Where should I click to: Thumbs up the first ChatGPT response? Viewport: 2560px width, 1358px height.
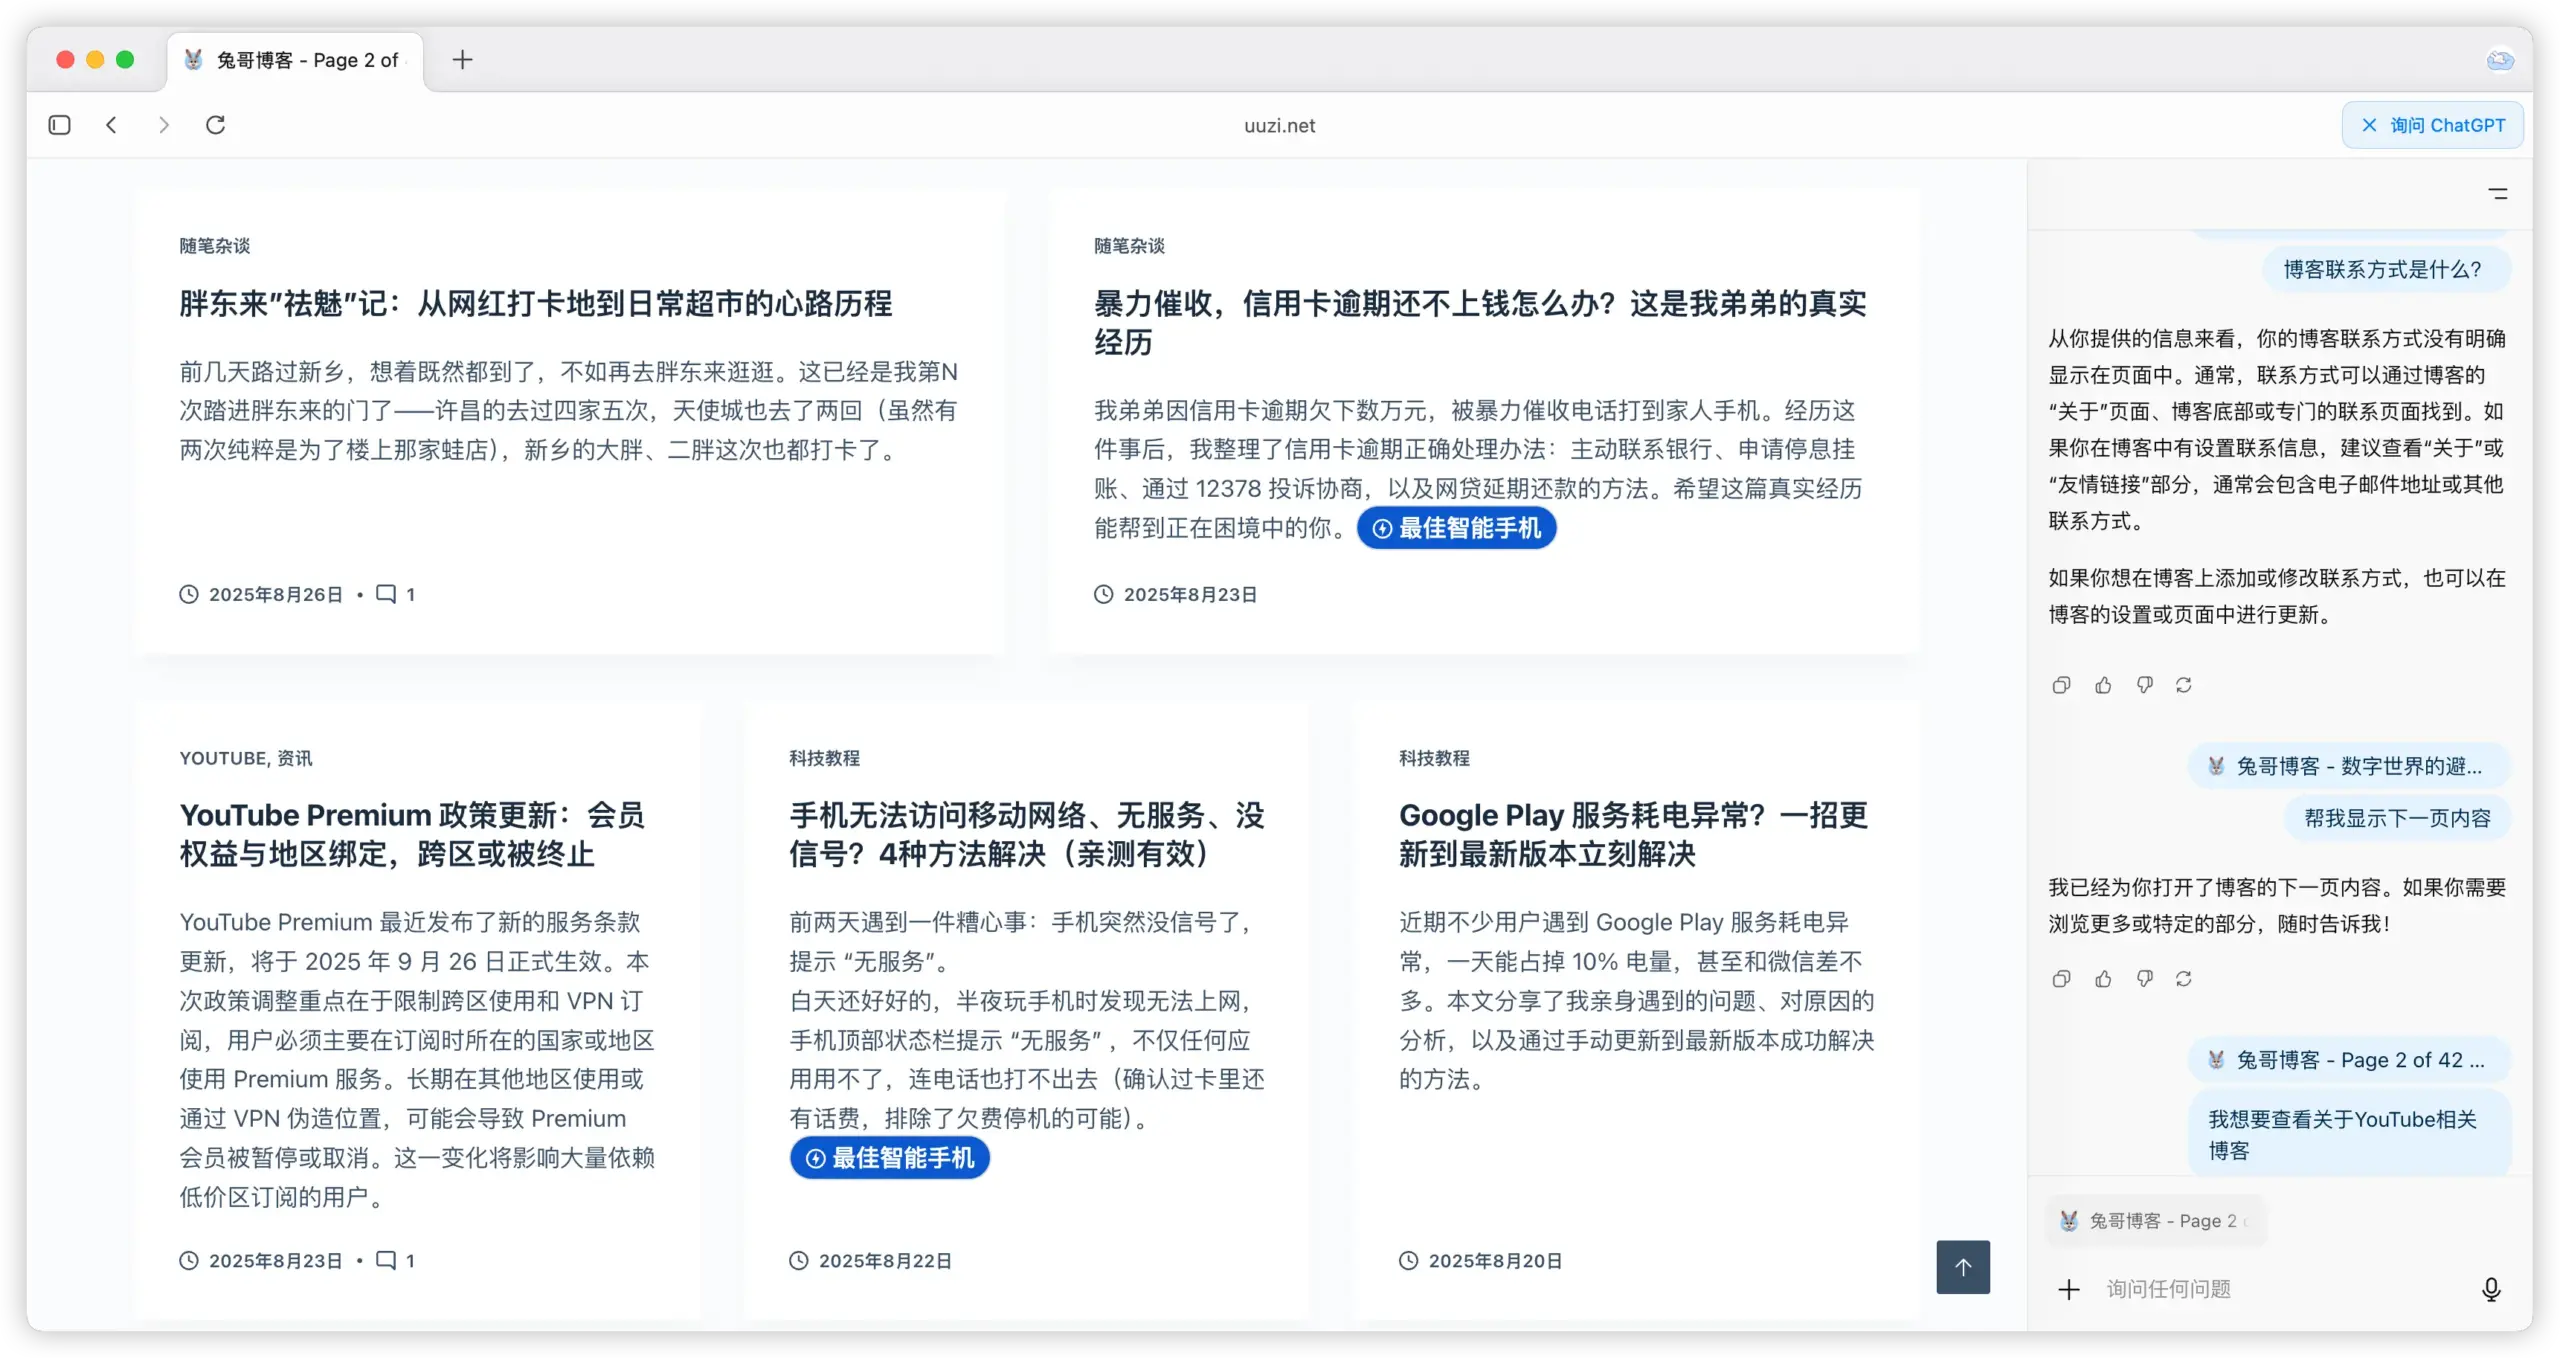click(2103, 685)
